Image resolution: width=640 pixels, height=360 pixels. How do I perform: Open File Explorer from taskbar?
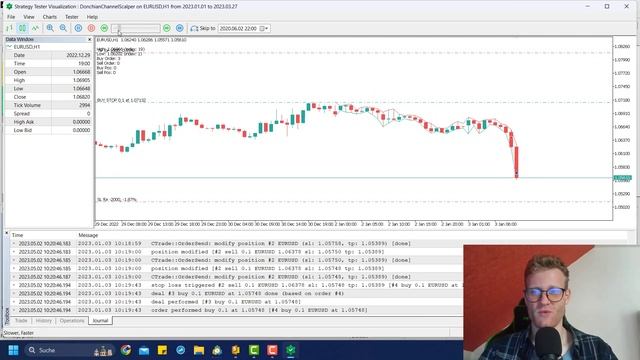pos(199,350)
